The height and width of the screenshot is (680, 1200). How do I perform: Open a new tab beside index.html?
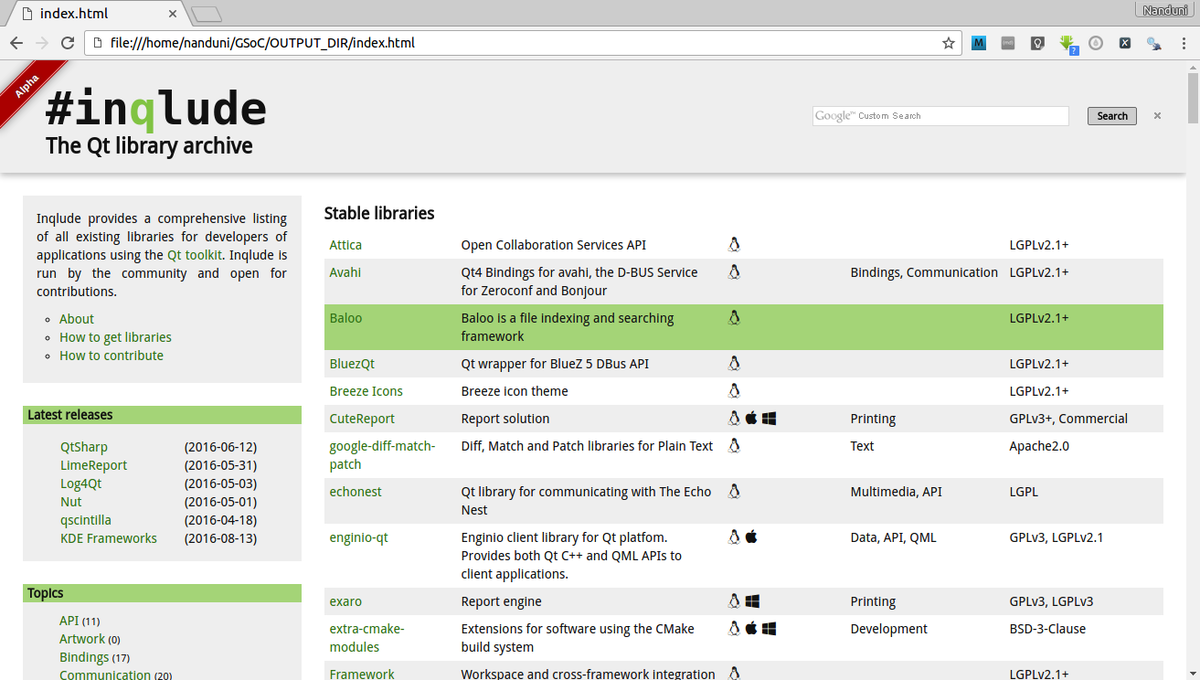[206, 13]
